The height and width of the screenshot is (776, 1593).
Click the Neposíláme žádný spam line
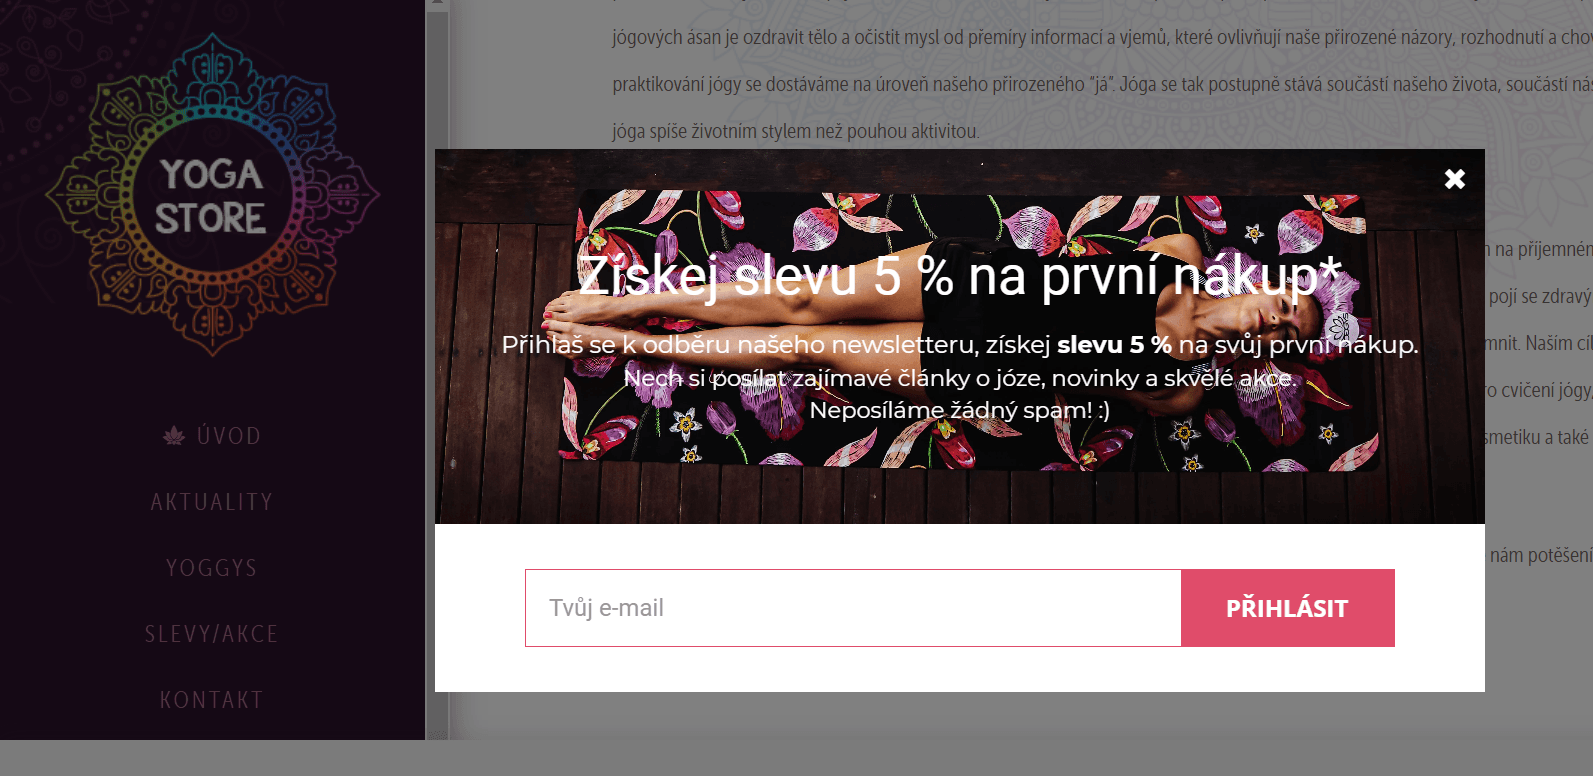960,410
